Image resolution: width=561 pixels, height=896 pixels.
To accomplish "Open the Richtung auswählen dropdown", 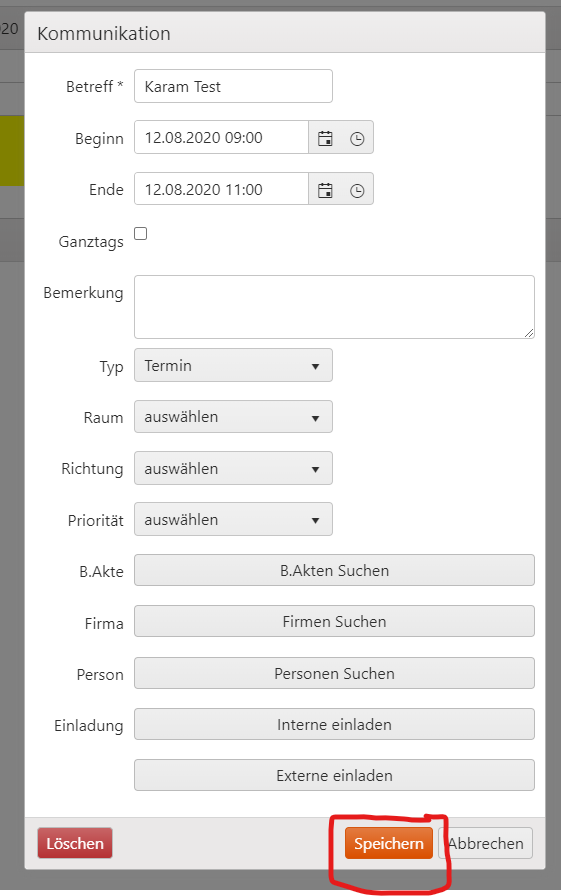I will [233, 468].
